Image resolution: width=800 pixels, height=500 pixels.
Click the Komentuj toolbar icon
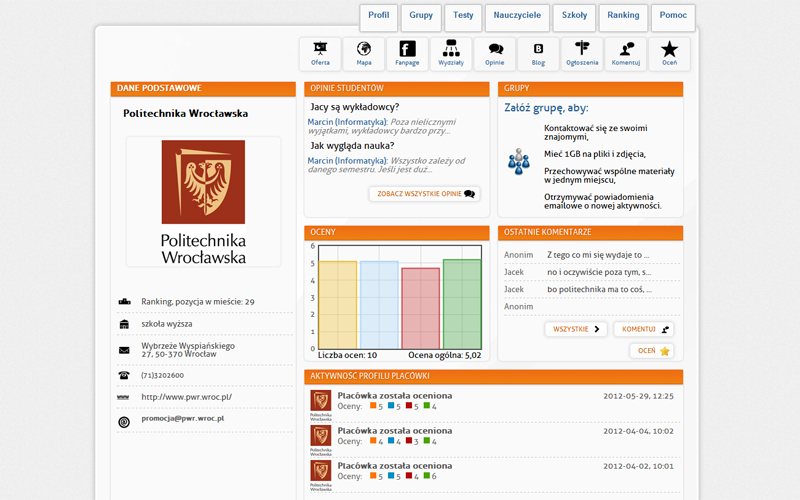626,54
